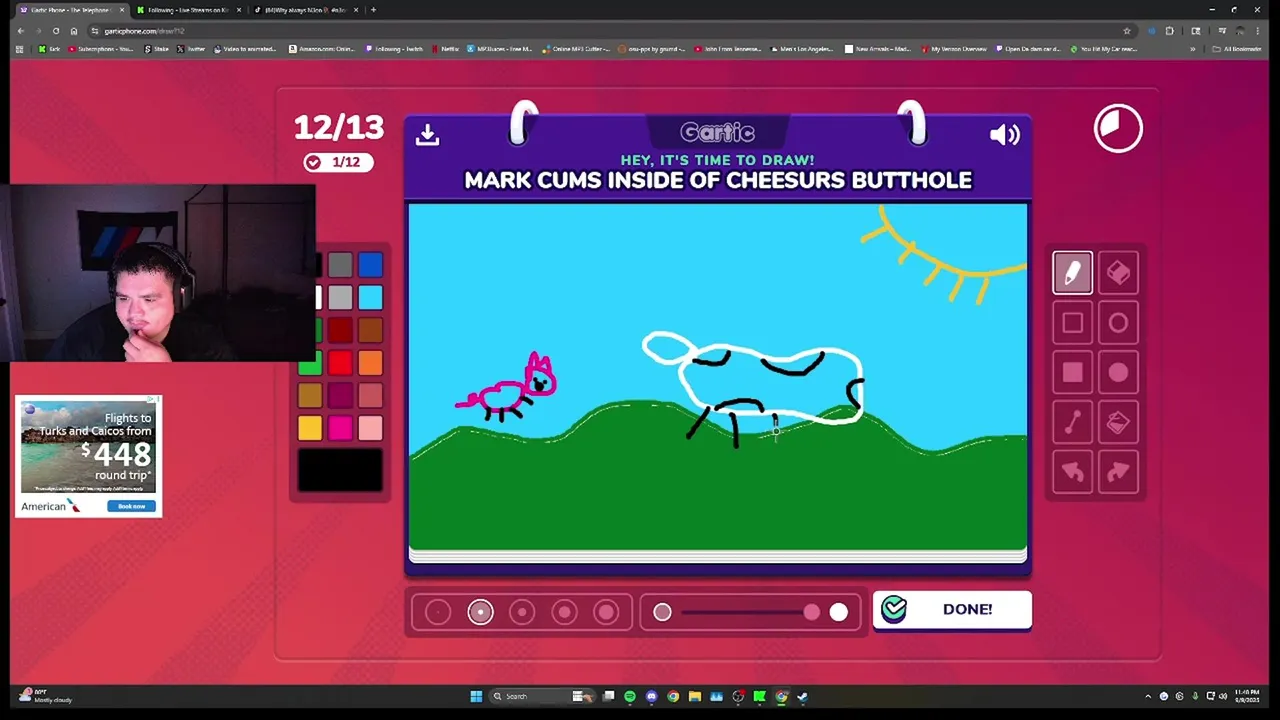This screenshot has height=720, width=1280.
Task: Click the Gartic logo at the top
Action: tap(717, 132)
